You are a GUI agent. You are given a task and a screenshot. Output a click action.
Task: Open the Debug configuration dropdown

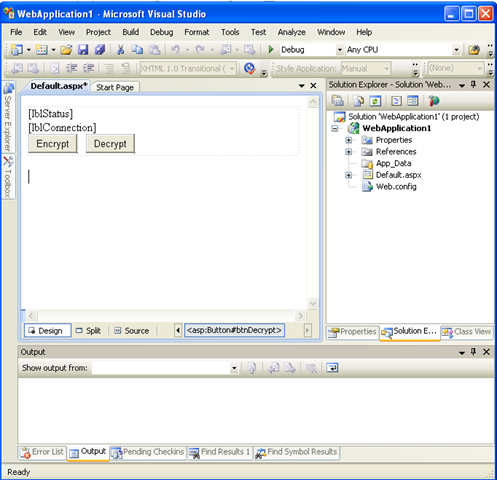[340, 50]
